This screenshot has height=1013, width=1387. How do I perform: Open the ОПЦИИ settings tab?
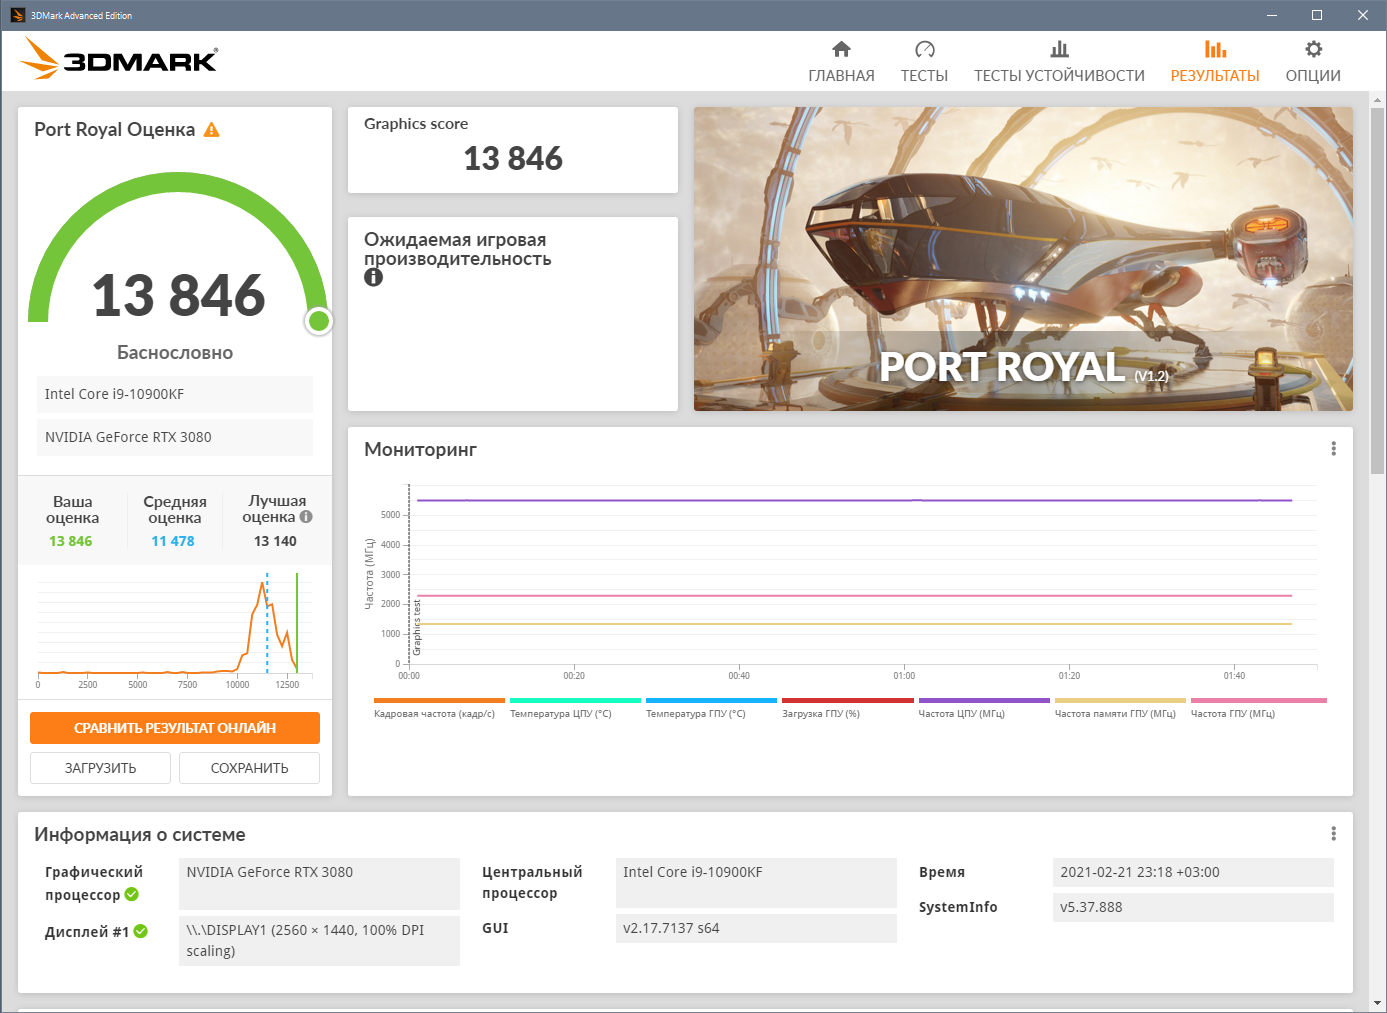tap(1313, 62)
